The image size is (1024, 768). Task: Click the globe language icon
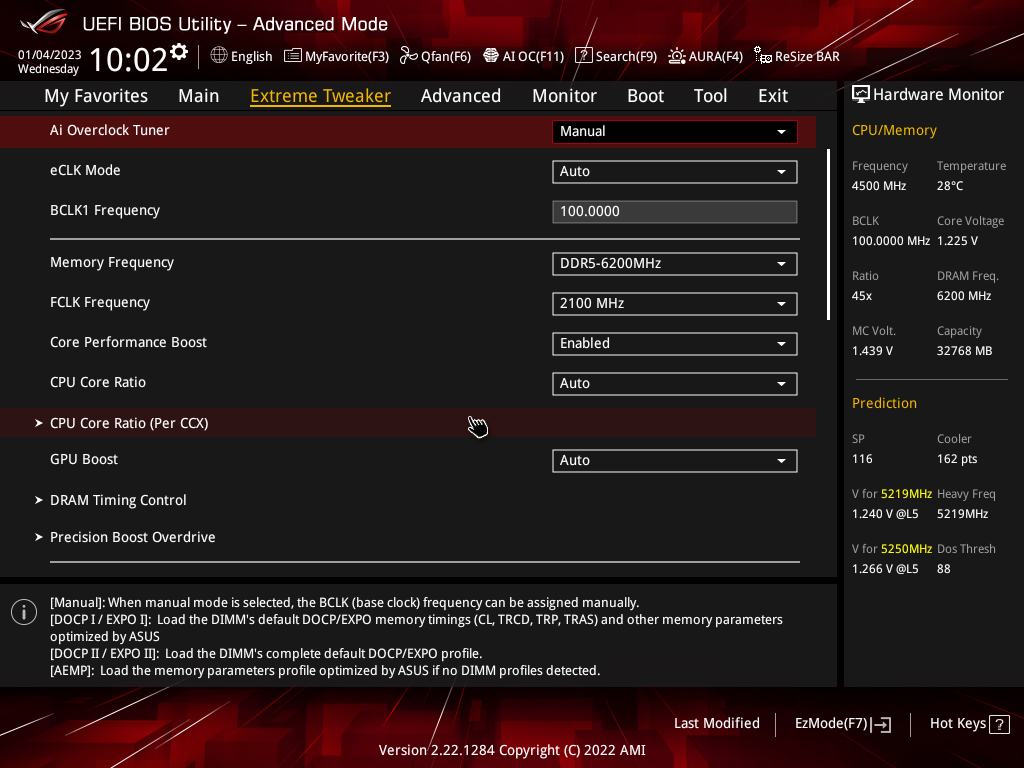click(219, 56)
